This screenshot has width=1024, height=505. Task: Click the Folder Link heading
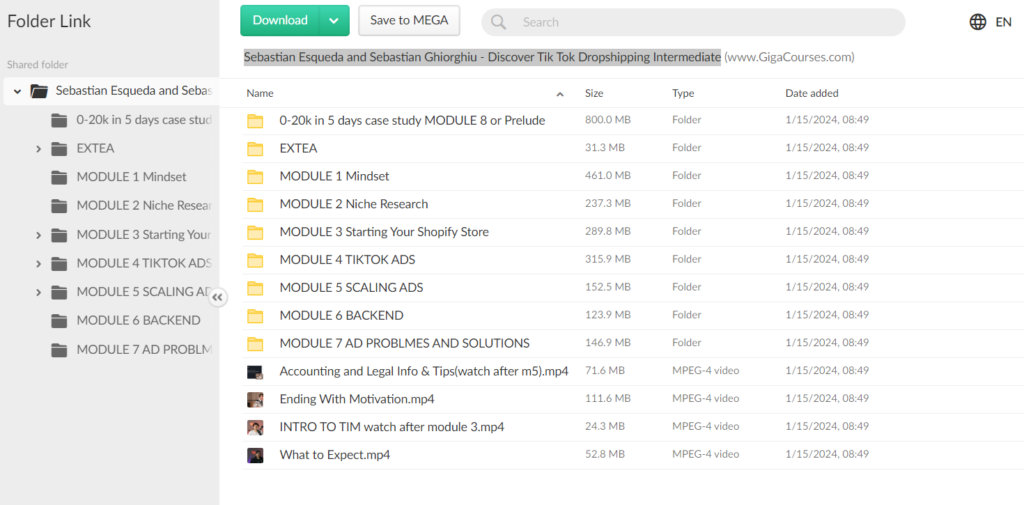pyautogui.click(x=49, y=22)
